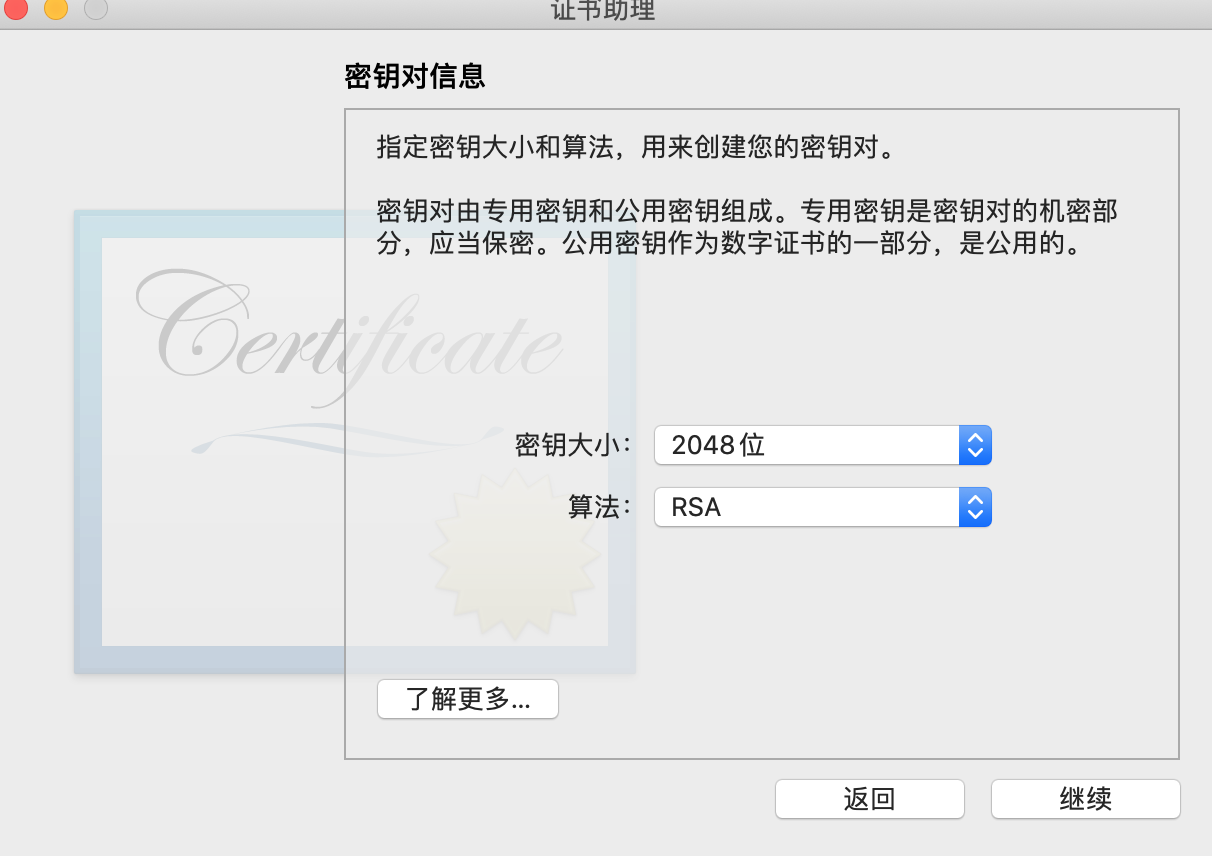Open the 密钥大小 dropdown showing 2048位
The width and height of the screenshot is (1212, 856).
point(822,445)
